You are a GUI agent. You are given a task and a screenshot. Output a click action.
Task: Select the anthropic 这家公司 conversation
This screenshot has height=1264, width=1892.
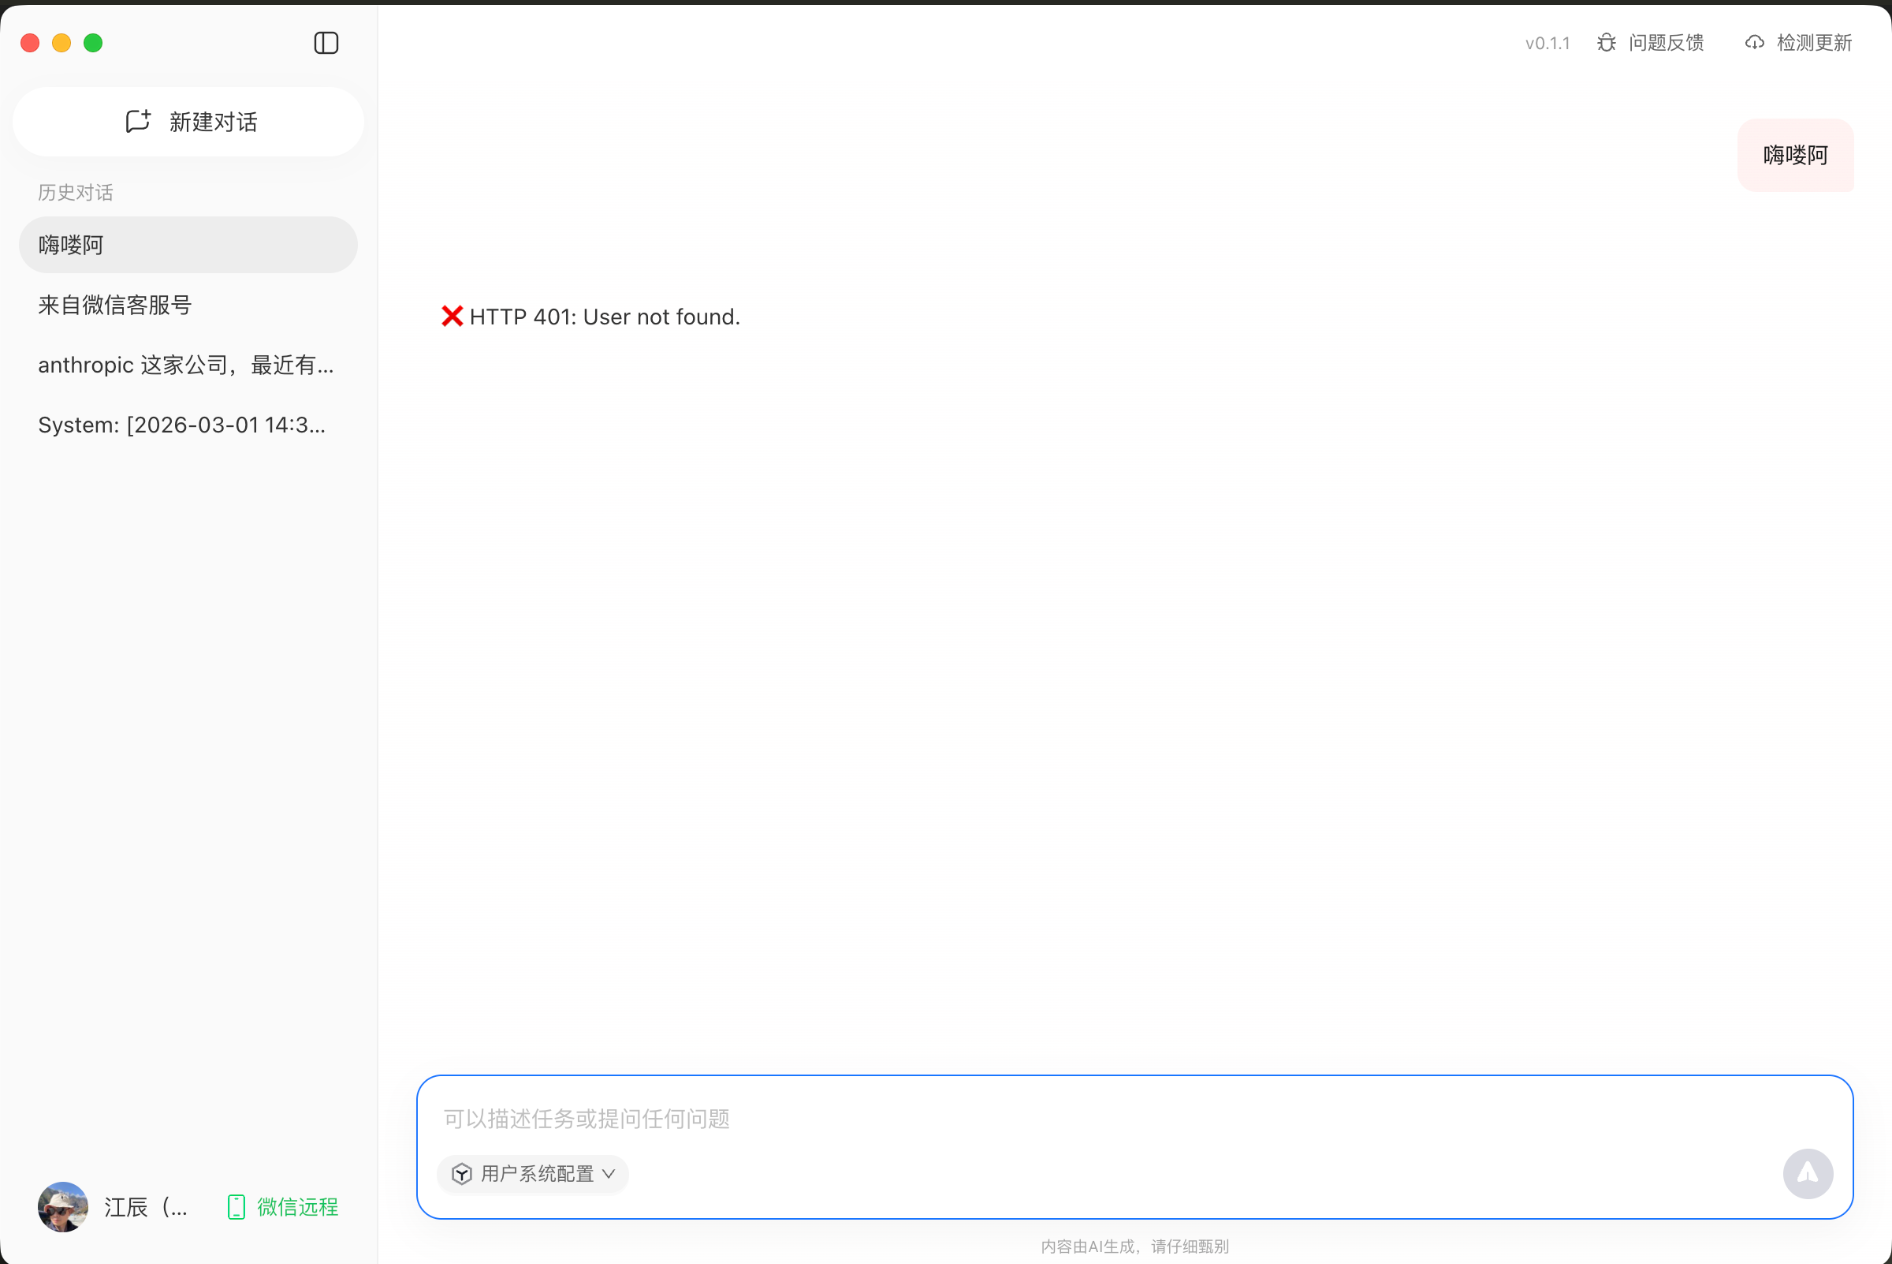tap(188, 365)
